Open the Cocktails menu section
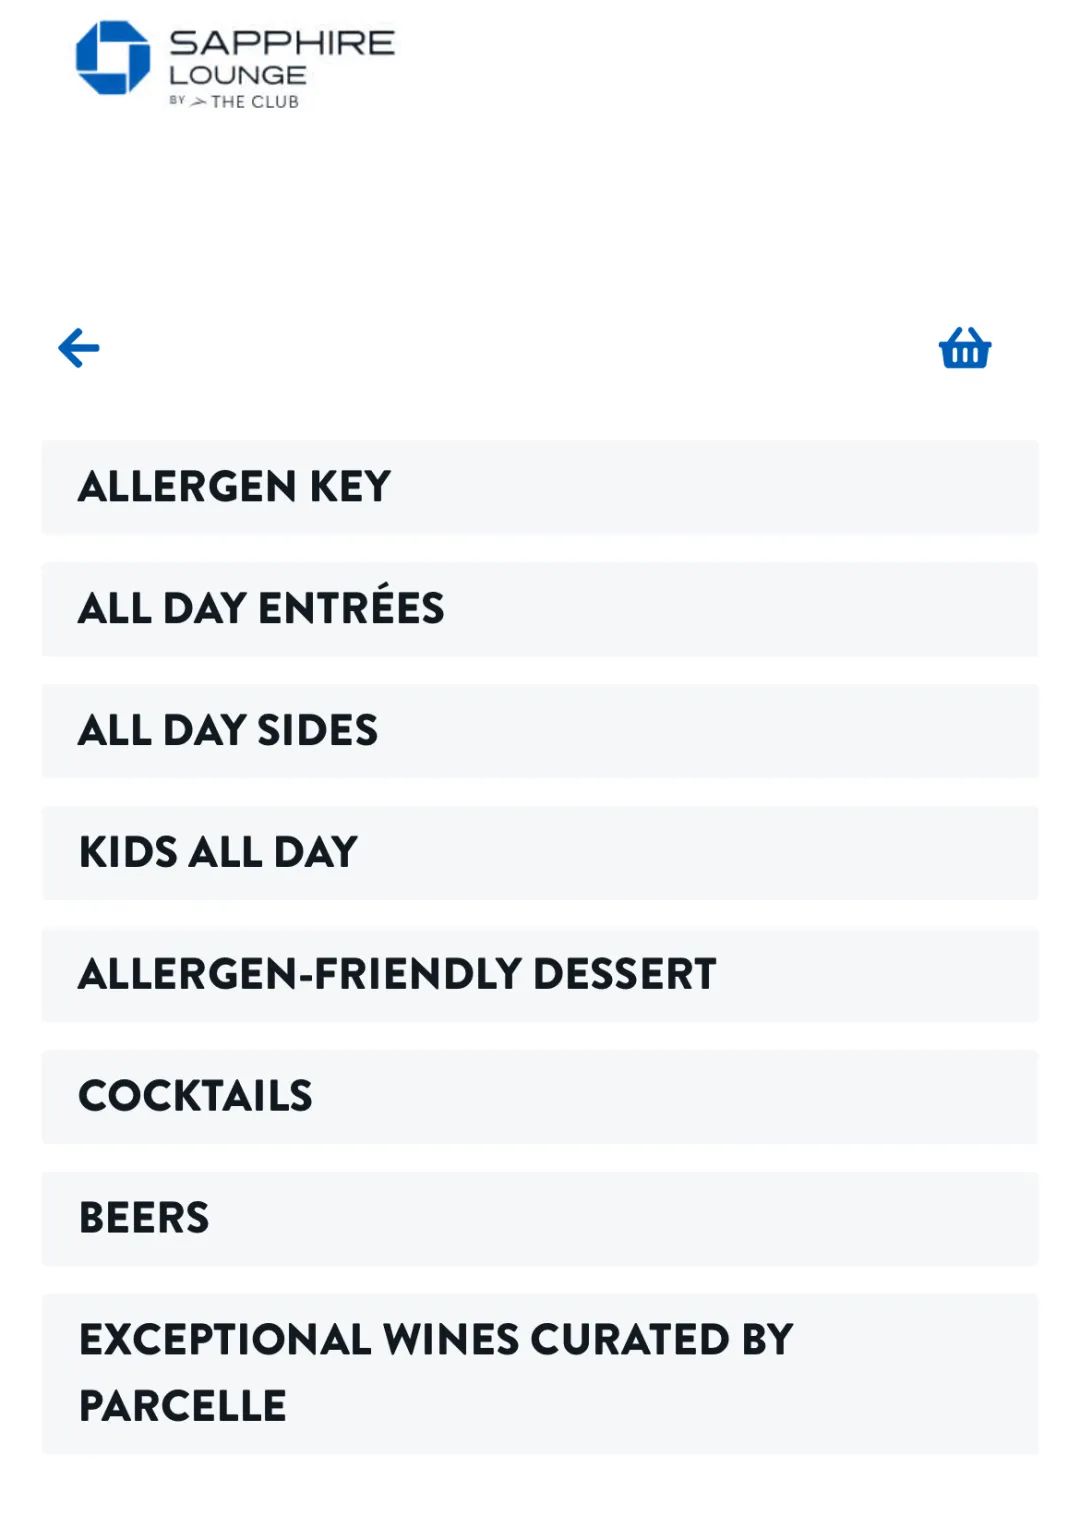 (x=539, y=1097)
